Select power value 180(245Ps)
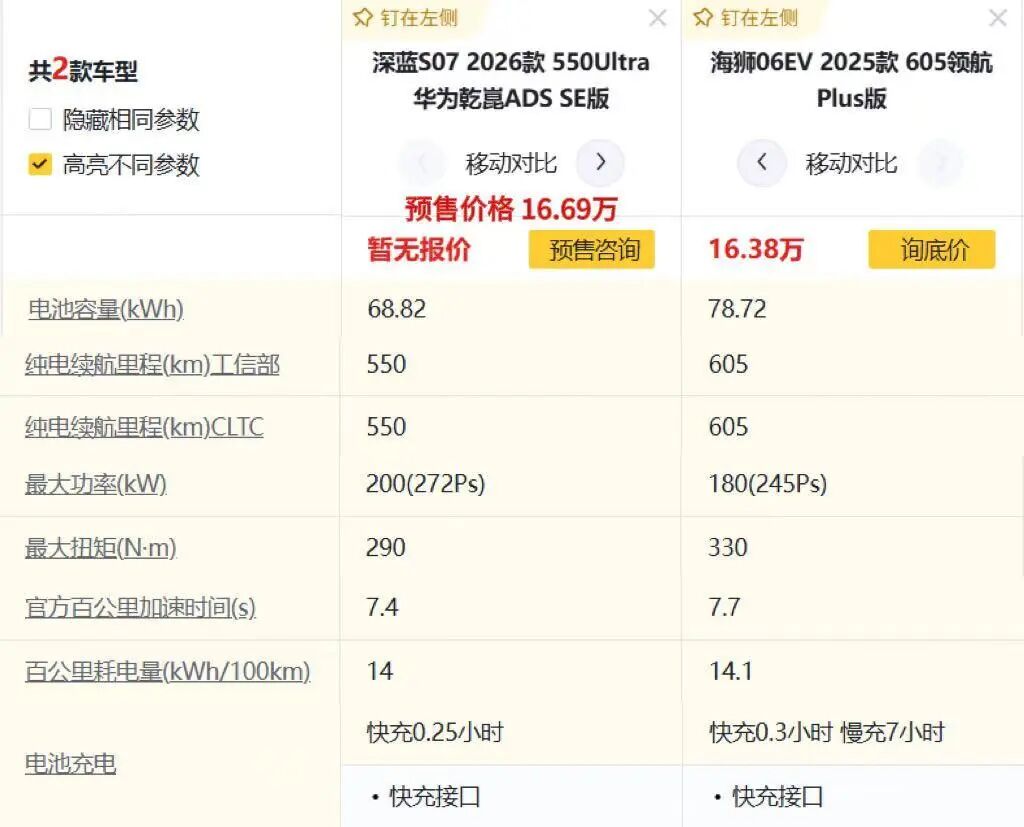 768,484
